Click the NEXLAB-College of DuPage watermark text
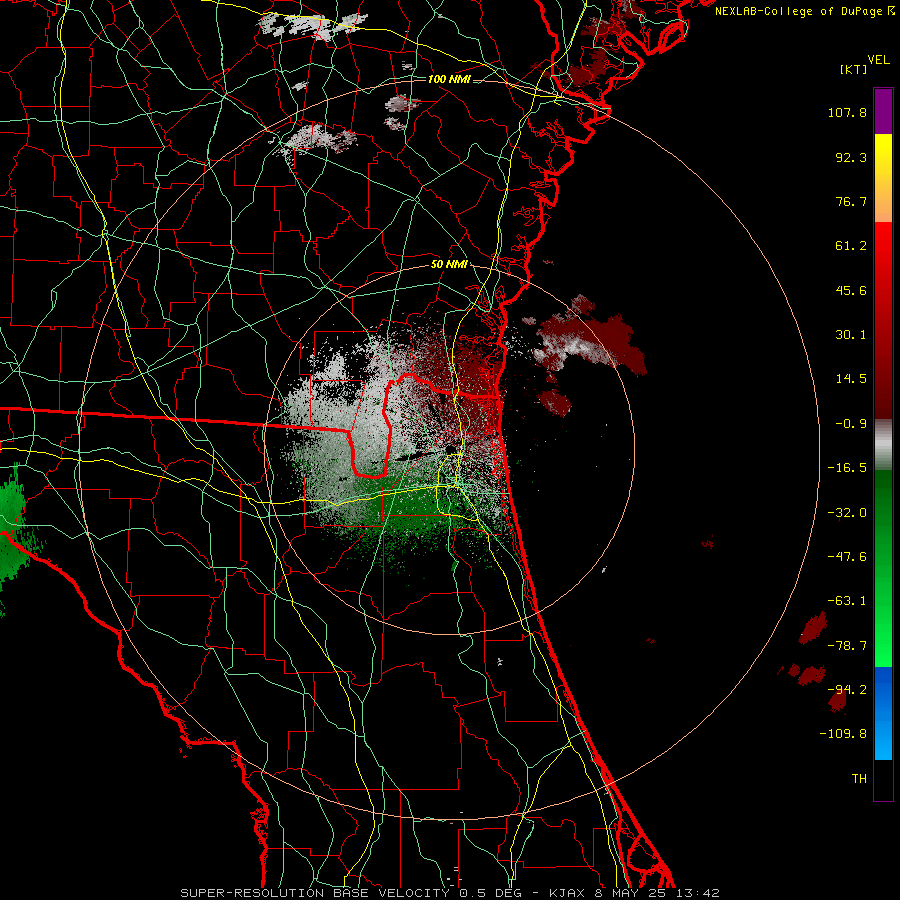900x900 pixels. 804,11
